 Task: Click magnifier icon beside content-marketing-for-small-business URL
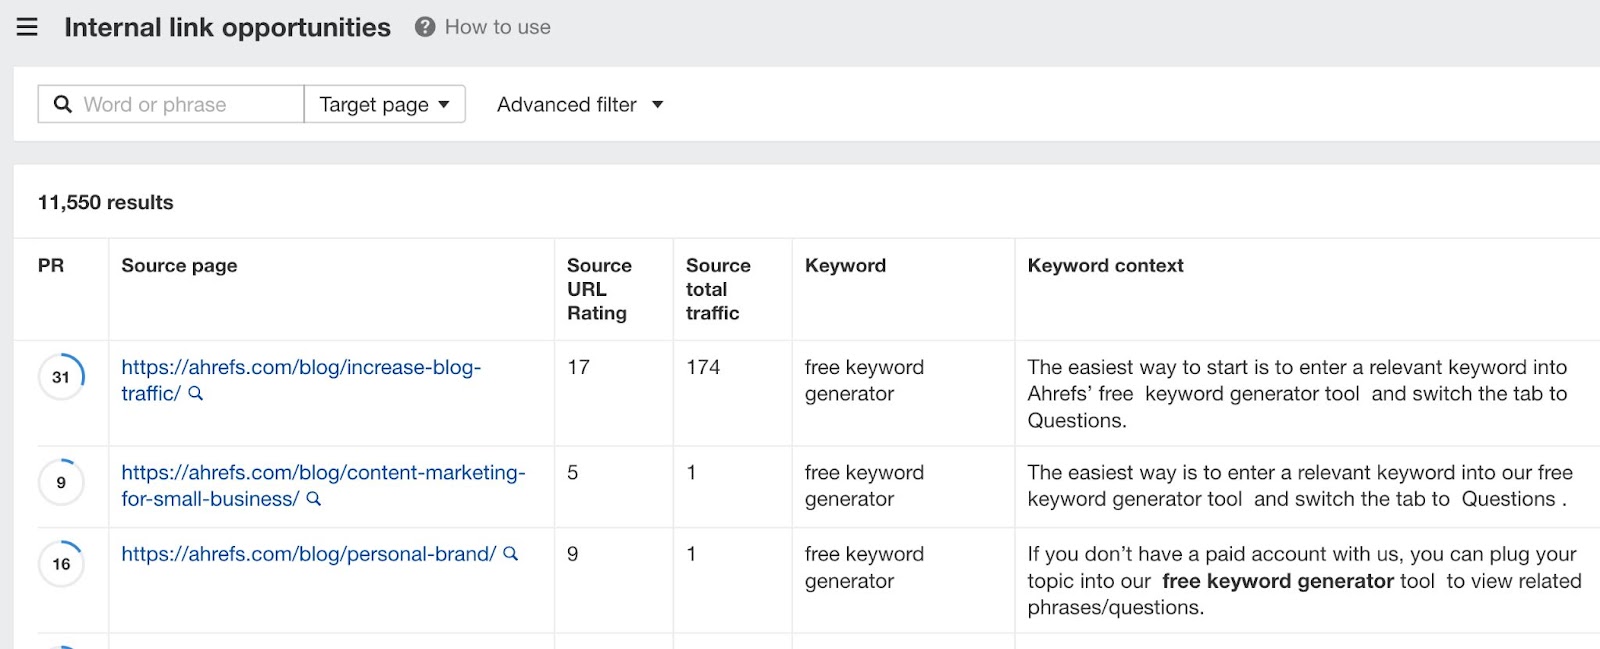(x=314, y=499)
